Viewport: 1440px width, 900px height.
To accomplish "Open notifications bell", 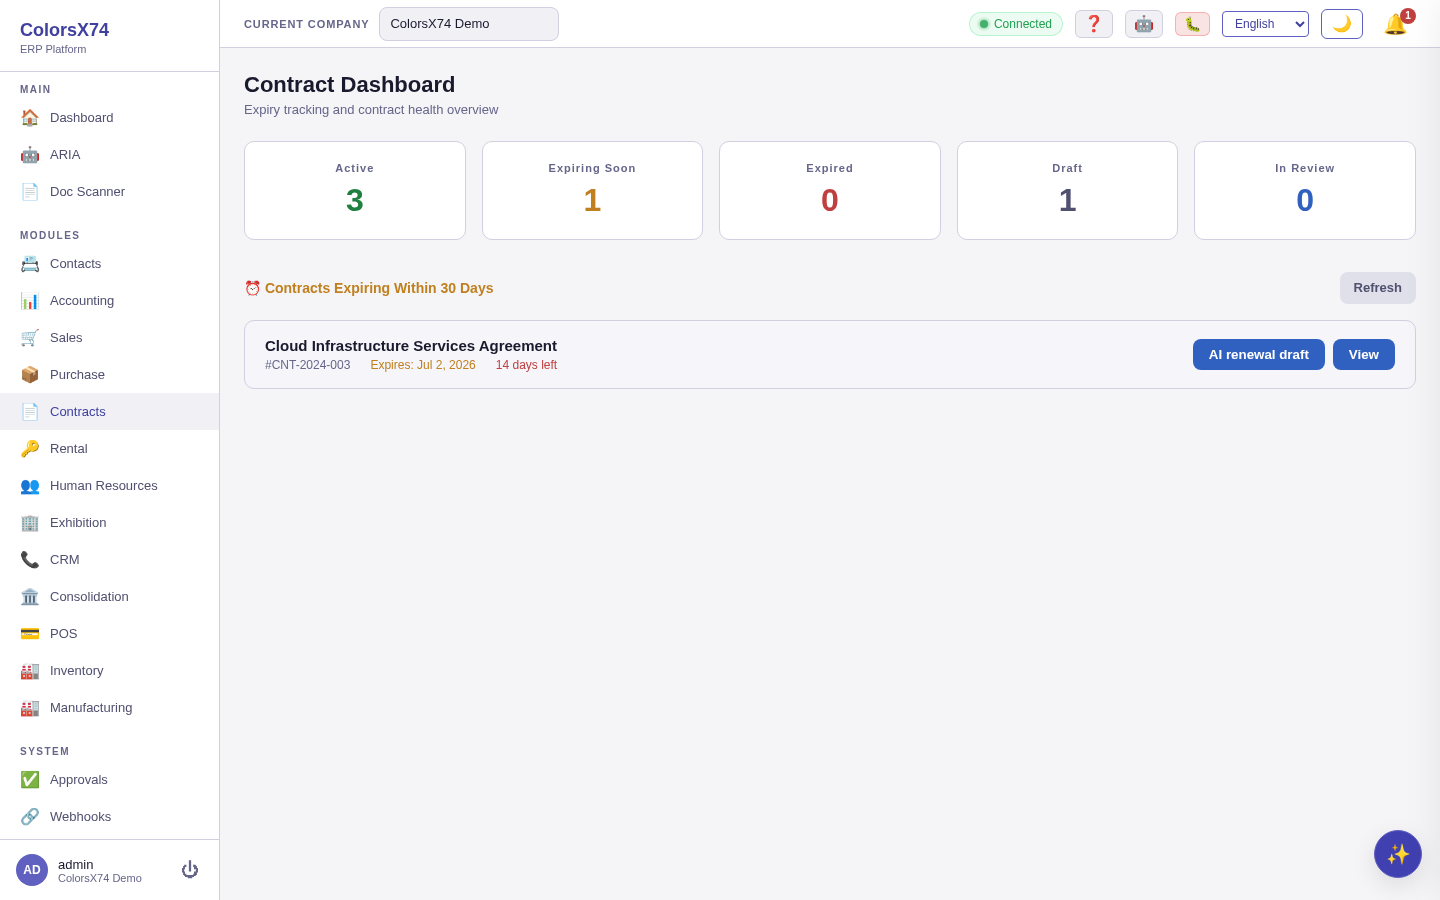I will coord(1395,24).
